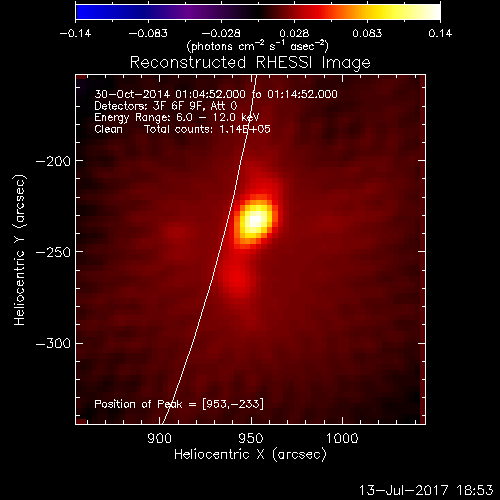
Task: Click the colorbar label '0.083'
Action: pos(367,33)
